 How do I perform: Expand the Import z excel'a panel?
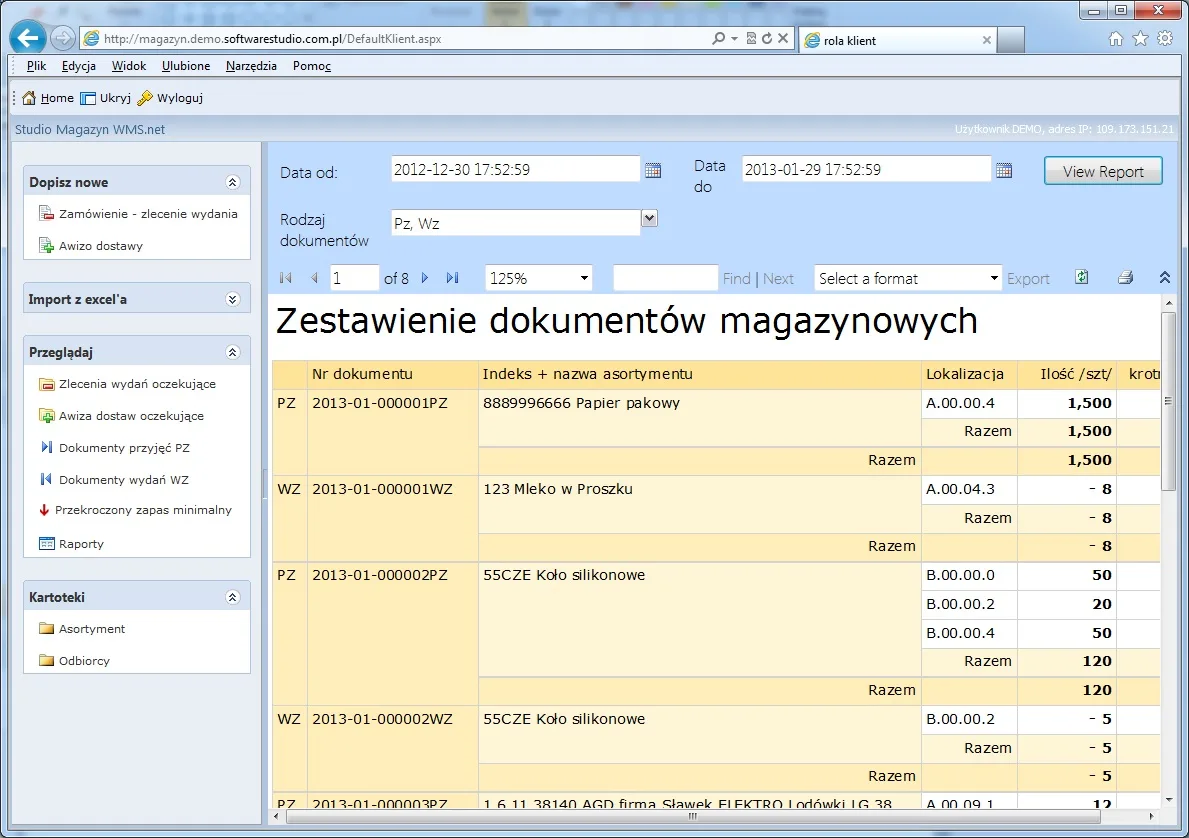click(233, 300)
